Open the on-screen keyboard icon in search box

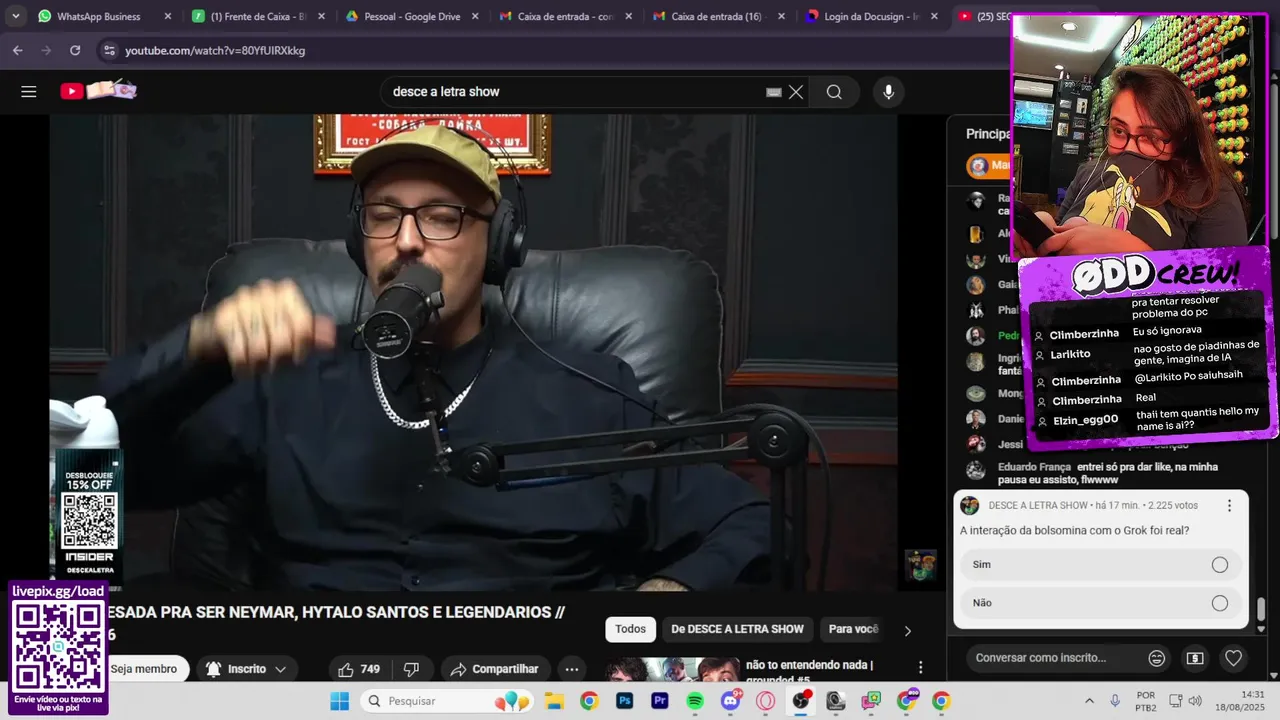click(773, 92)
